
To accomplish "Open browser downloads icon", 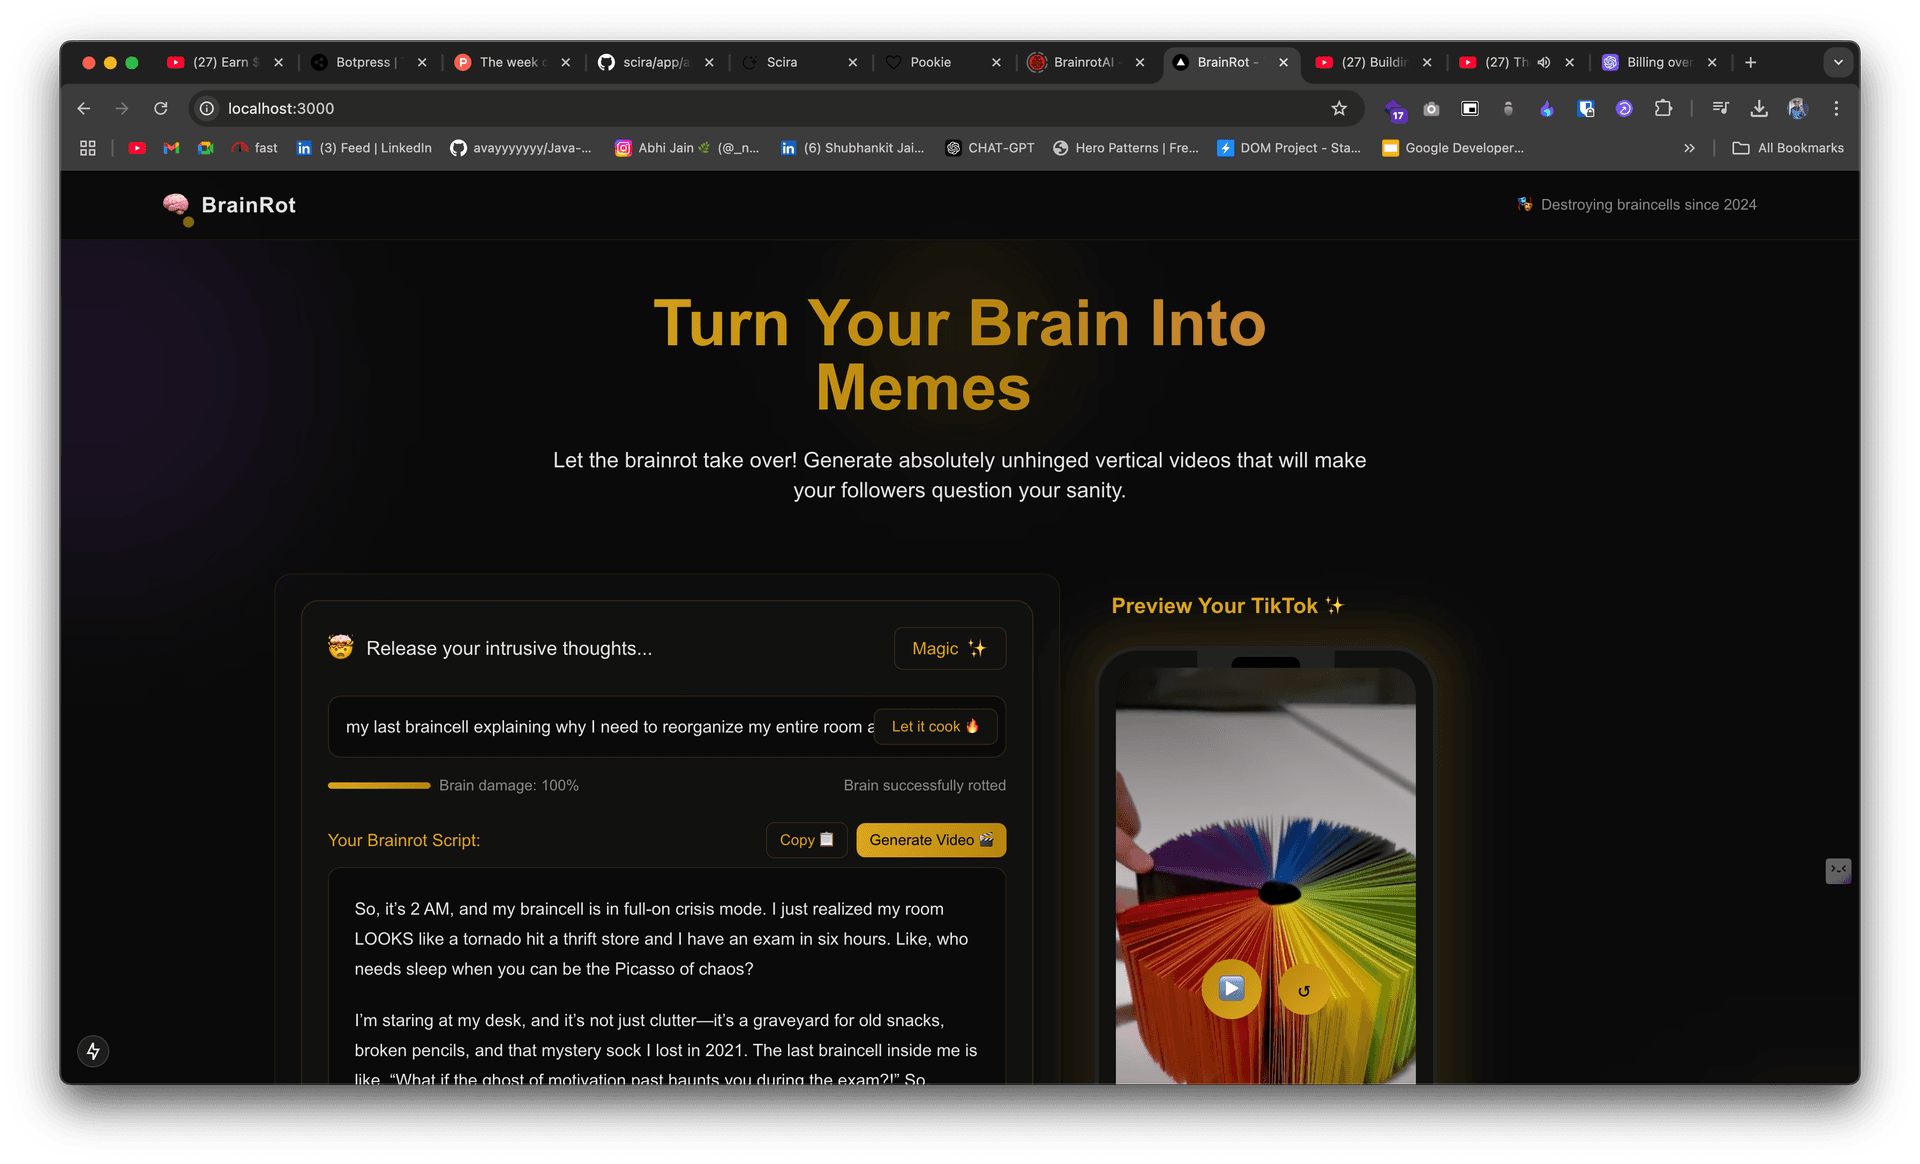I will pyautogui.click(x=1759, y=108).
